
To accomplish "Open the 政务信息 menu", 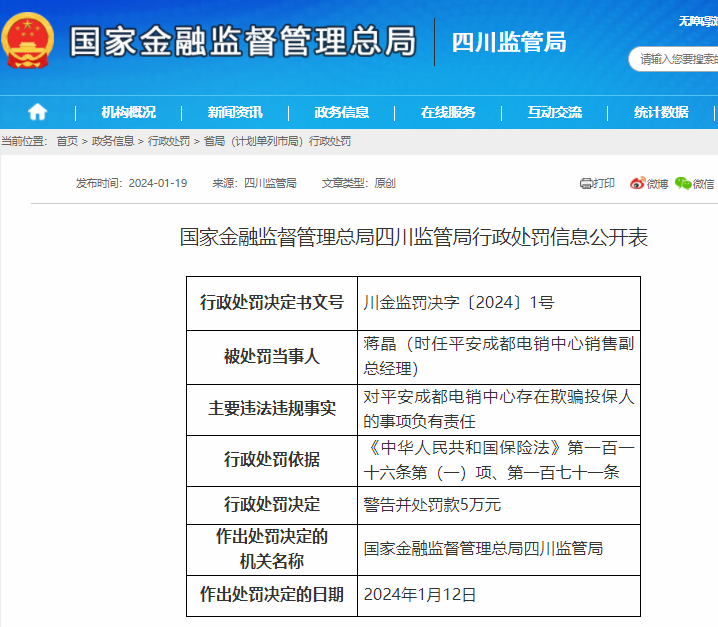I will tap(342, 112).
